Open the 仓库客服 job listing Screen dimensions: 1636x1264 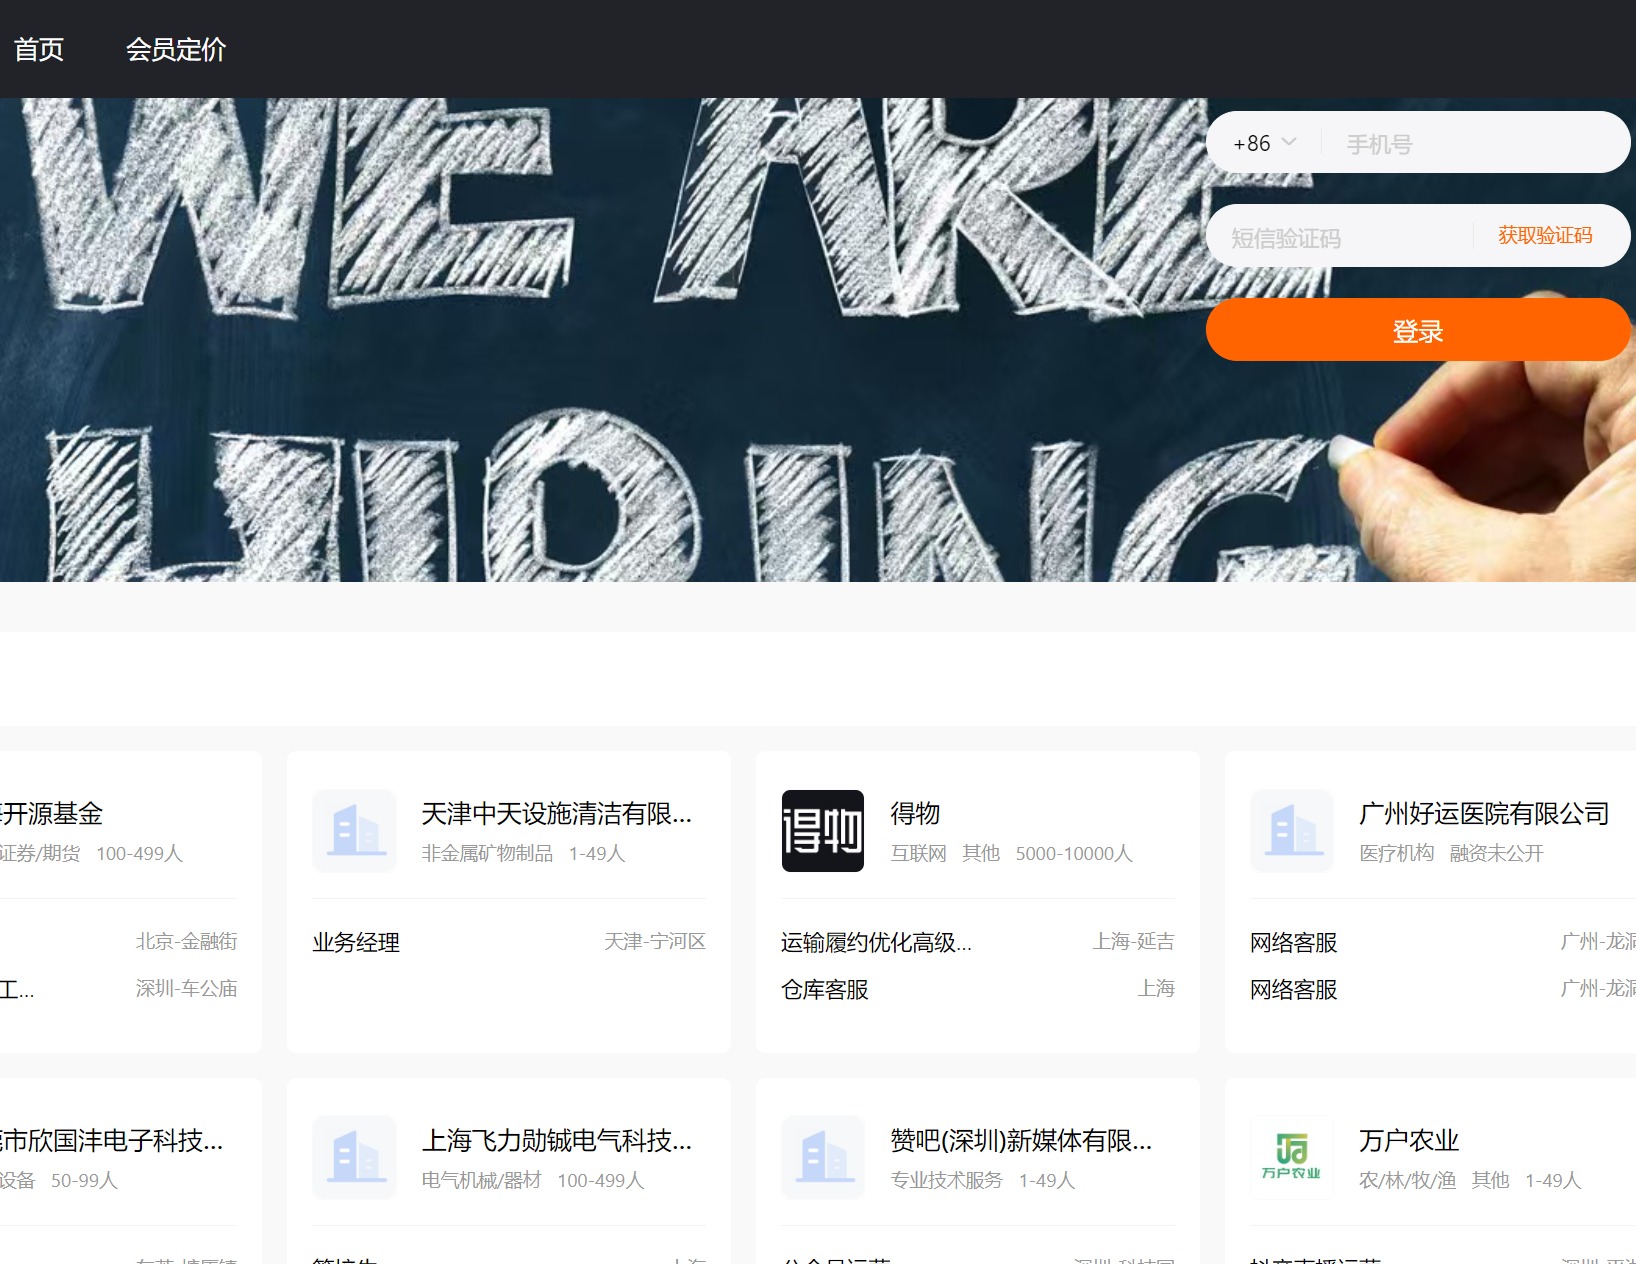825,989
